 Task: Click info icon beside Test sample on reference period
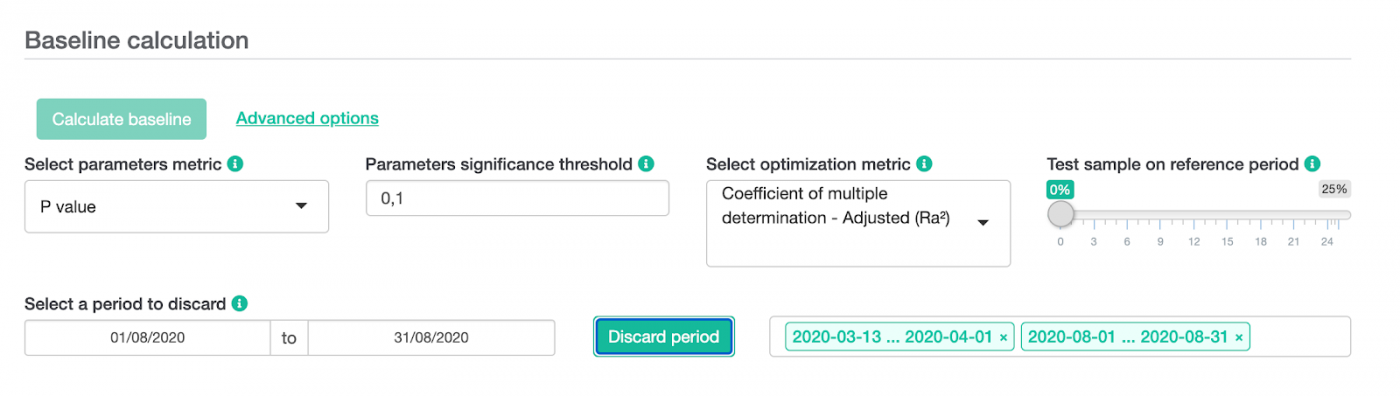pyautogui.click(x=1312, y=163)
